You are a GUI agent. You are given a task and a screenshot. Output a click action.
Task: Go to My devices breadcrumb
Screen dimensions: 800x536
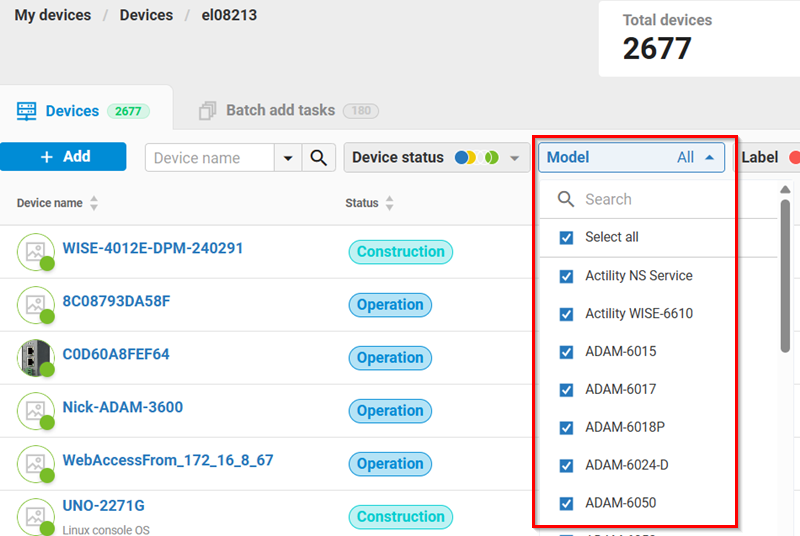pyautogui.click(x=52, y=16)
